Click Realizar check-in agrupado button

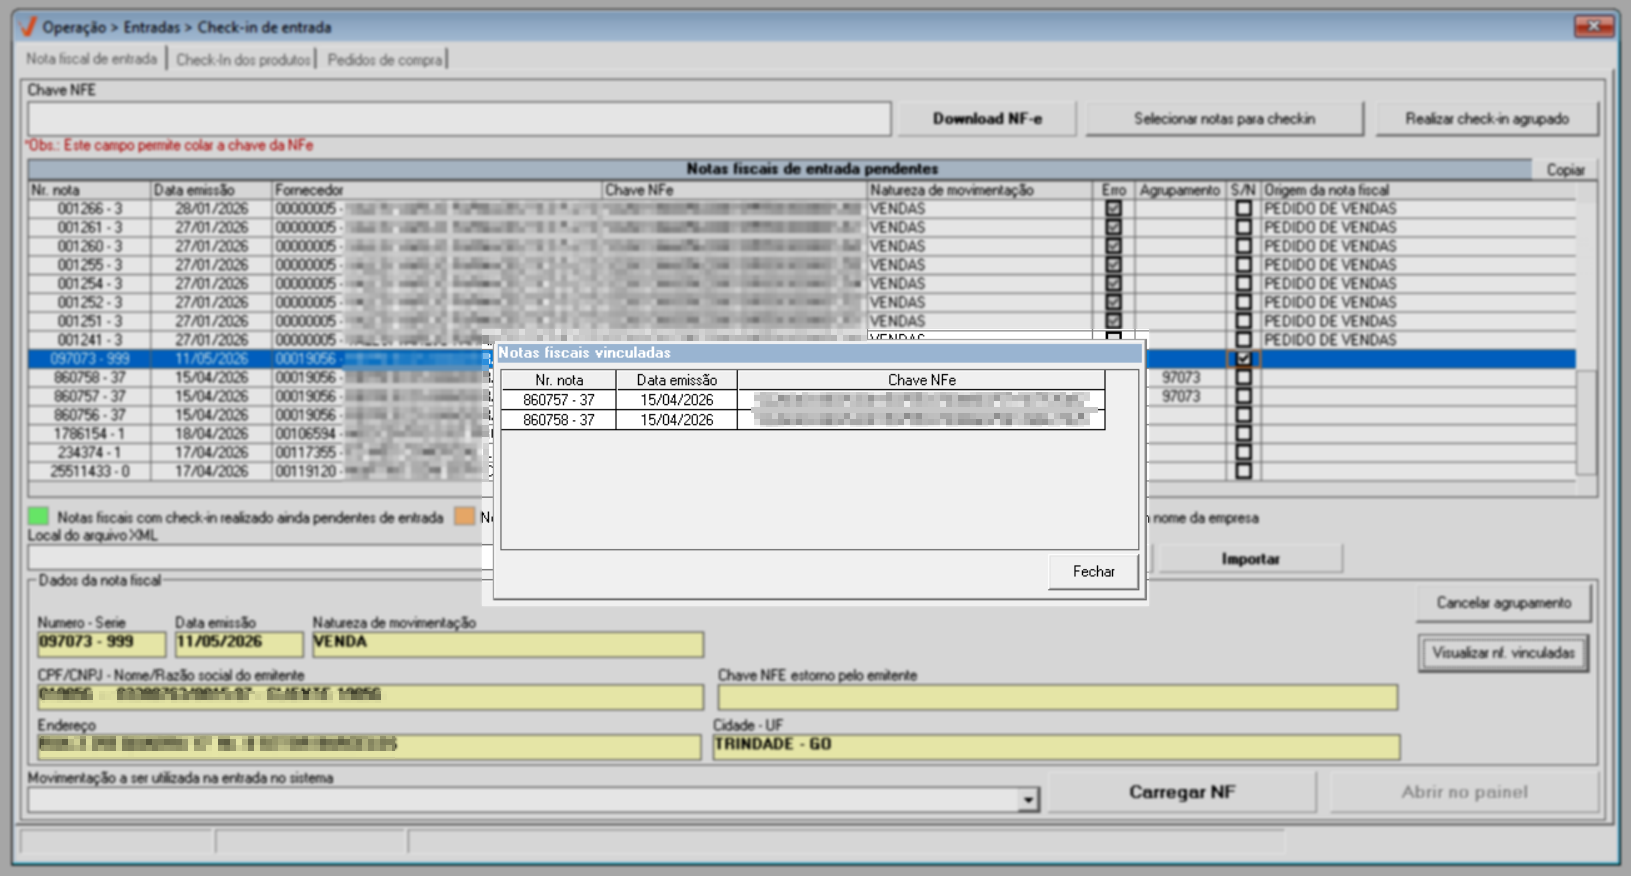[1487, 118]
